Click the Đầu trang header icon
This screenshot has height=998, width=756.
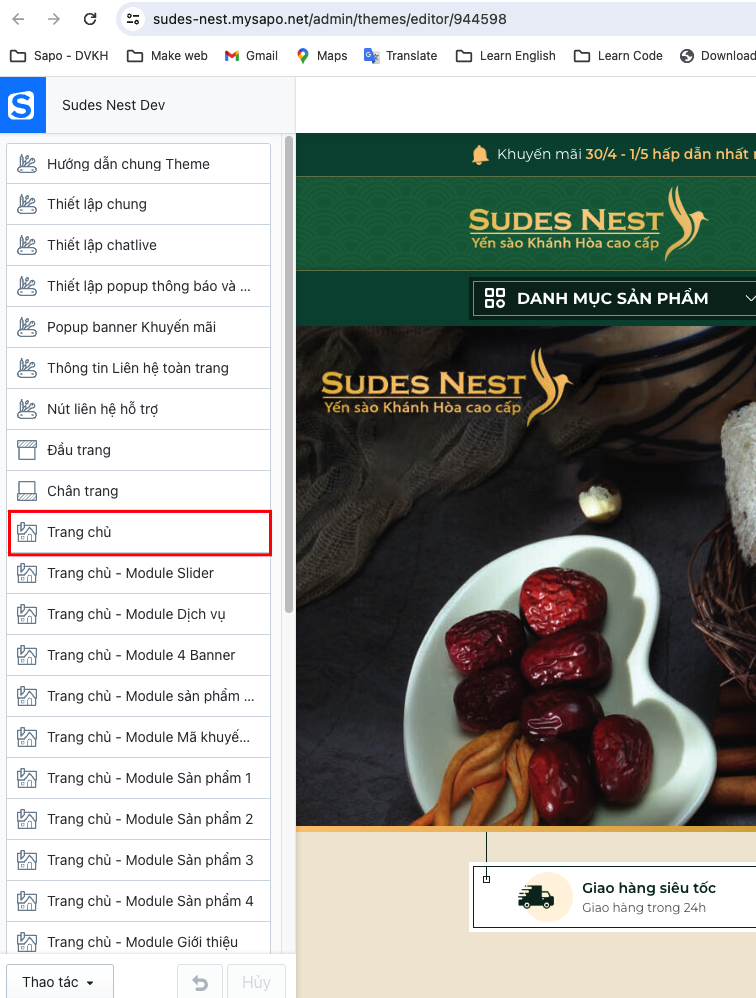27,450
